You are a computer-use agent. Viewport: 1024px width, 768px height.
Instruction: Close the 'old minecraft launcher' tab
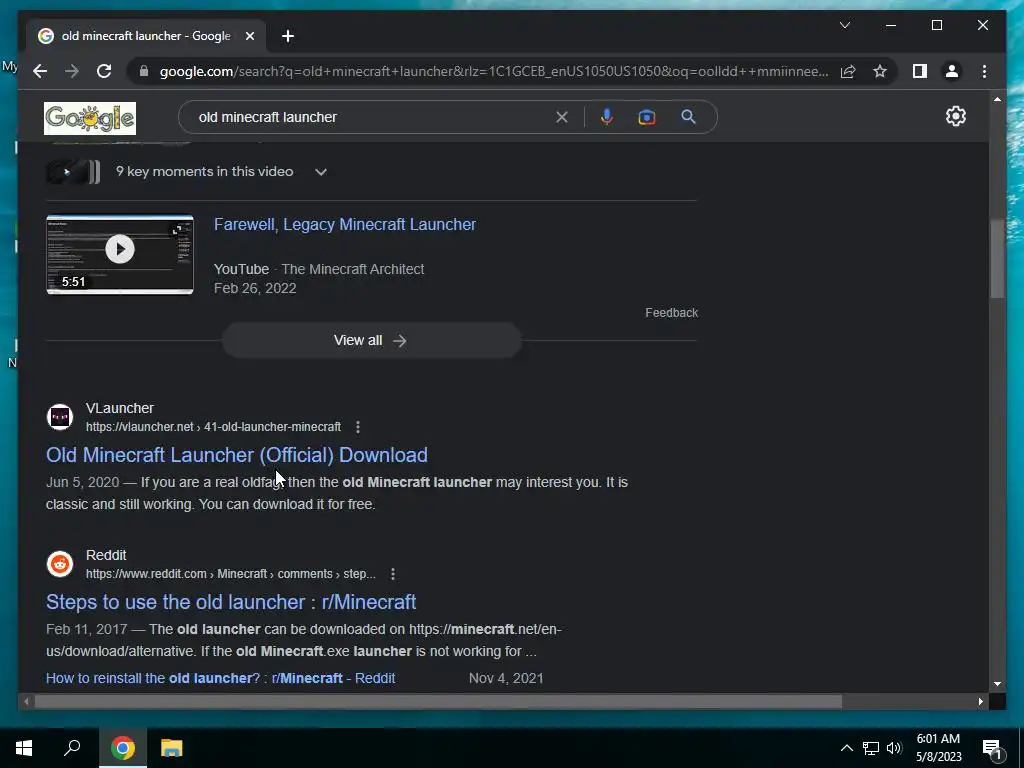pyautogui.click(x=249, y=36)
